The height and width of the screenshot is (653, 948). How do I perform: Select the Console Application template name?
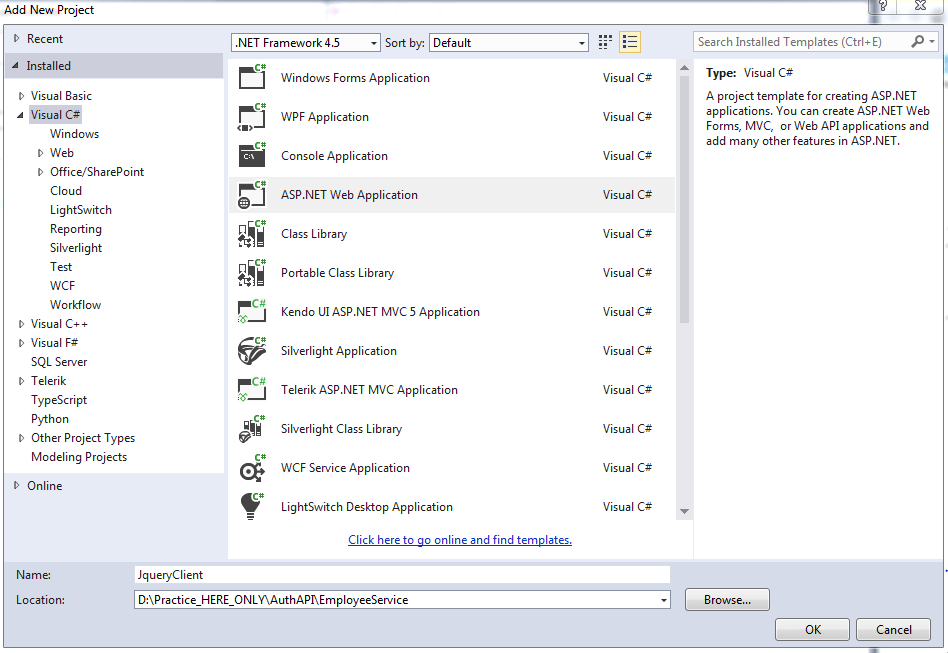tap(334, 156)
